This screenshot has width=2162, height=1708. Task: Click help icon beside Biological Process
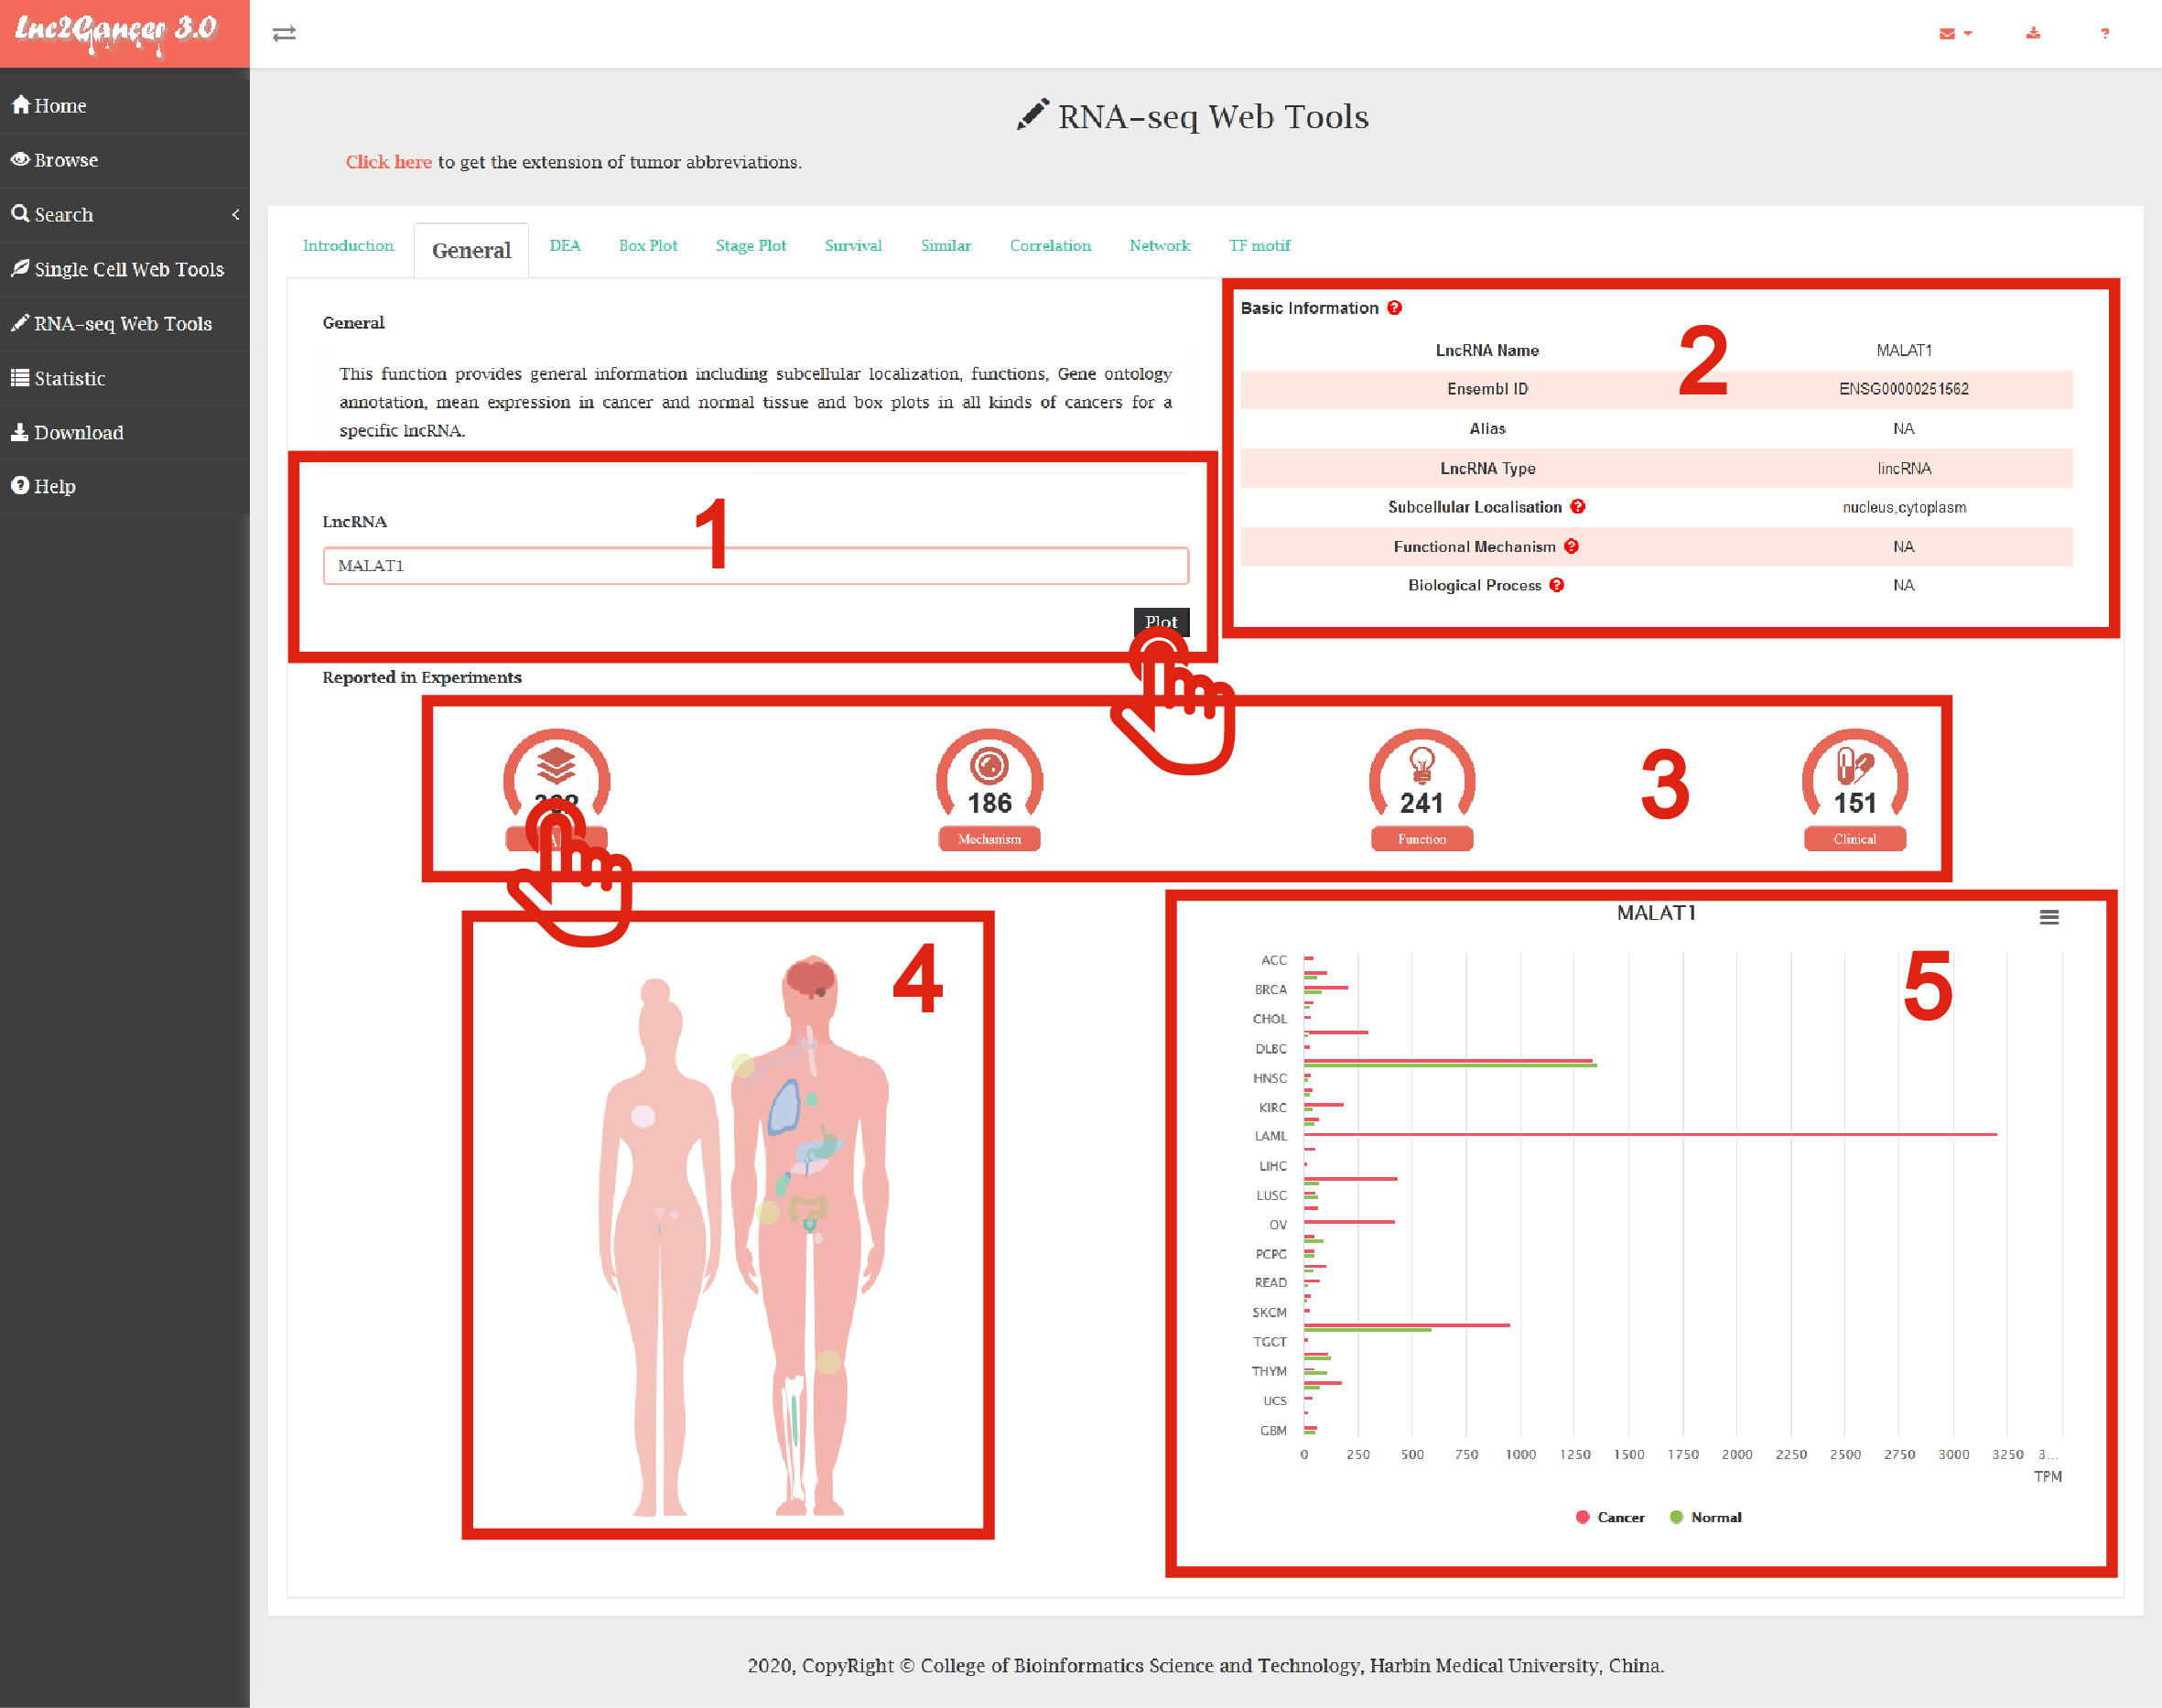pos(1557,585)
